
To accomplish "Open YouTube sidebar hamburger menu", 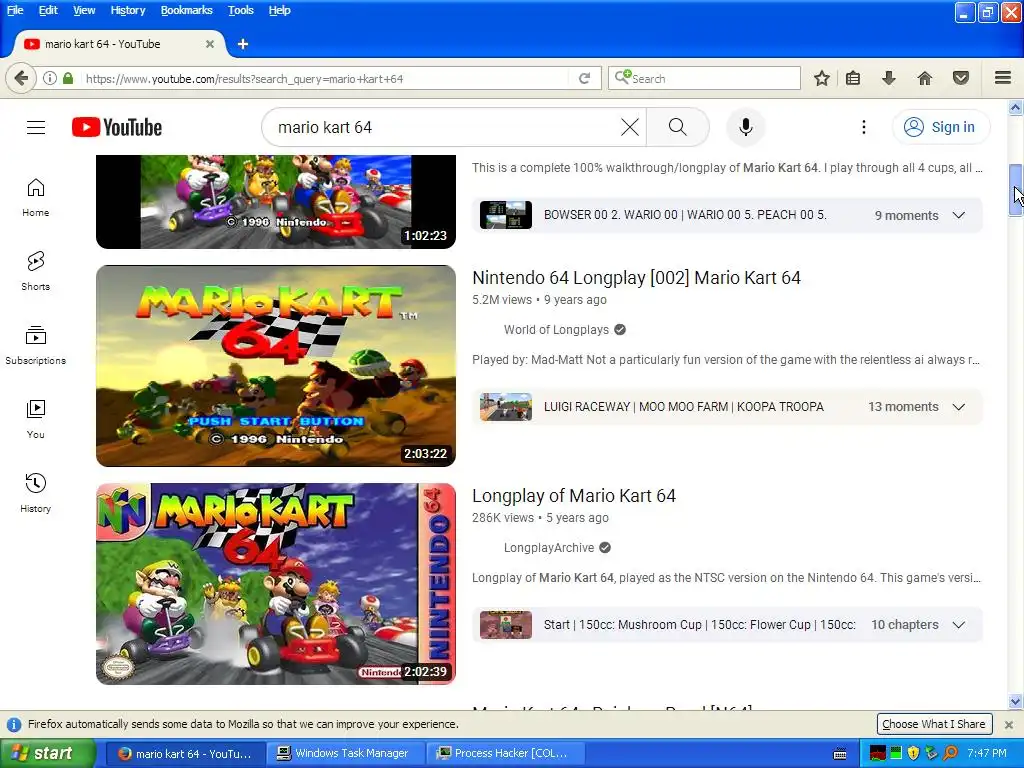I will coord(36,127).
